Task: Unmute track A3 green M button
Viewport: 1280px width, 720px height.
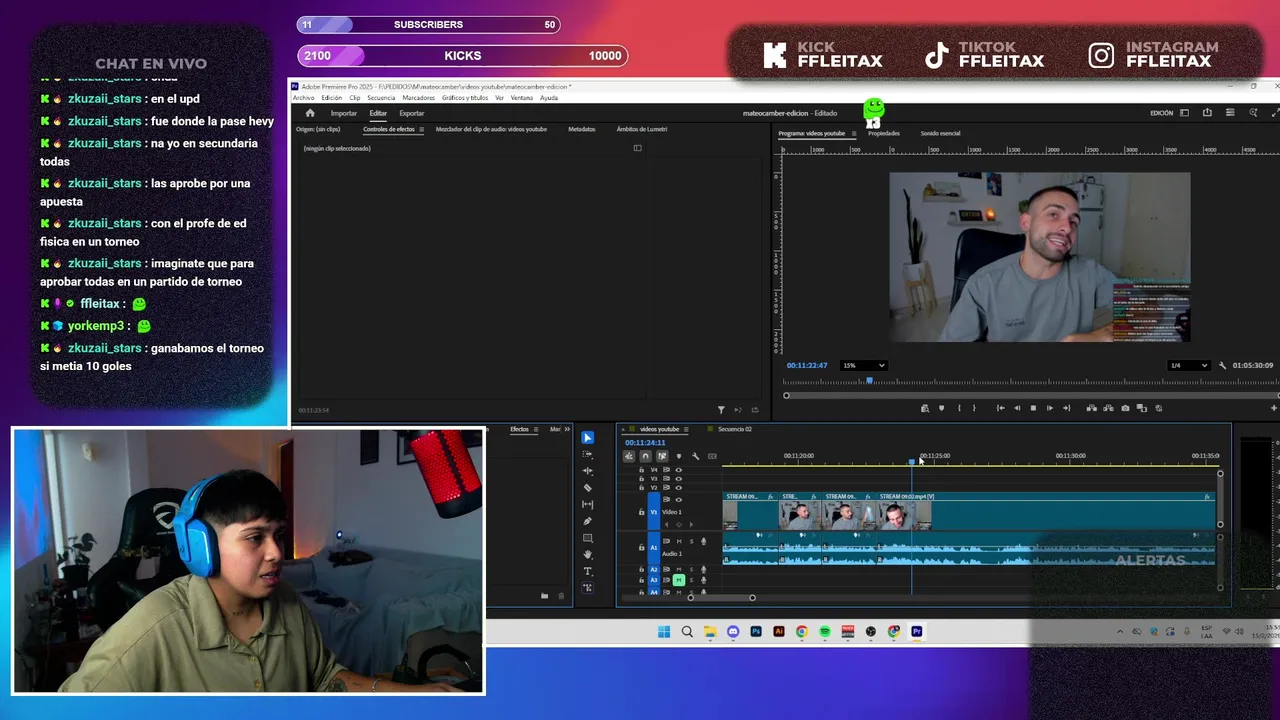Action: click(679, 580)
